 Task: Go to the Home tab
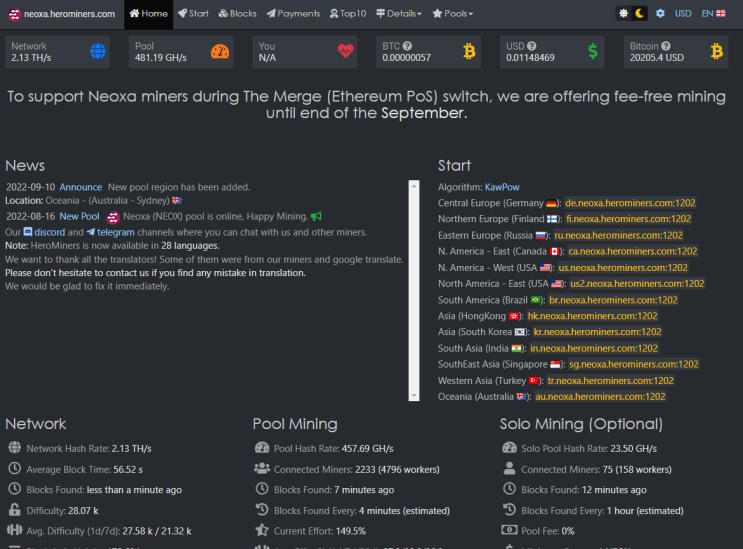coord(148,14)
